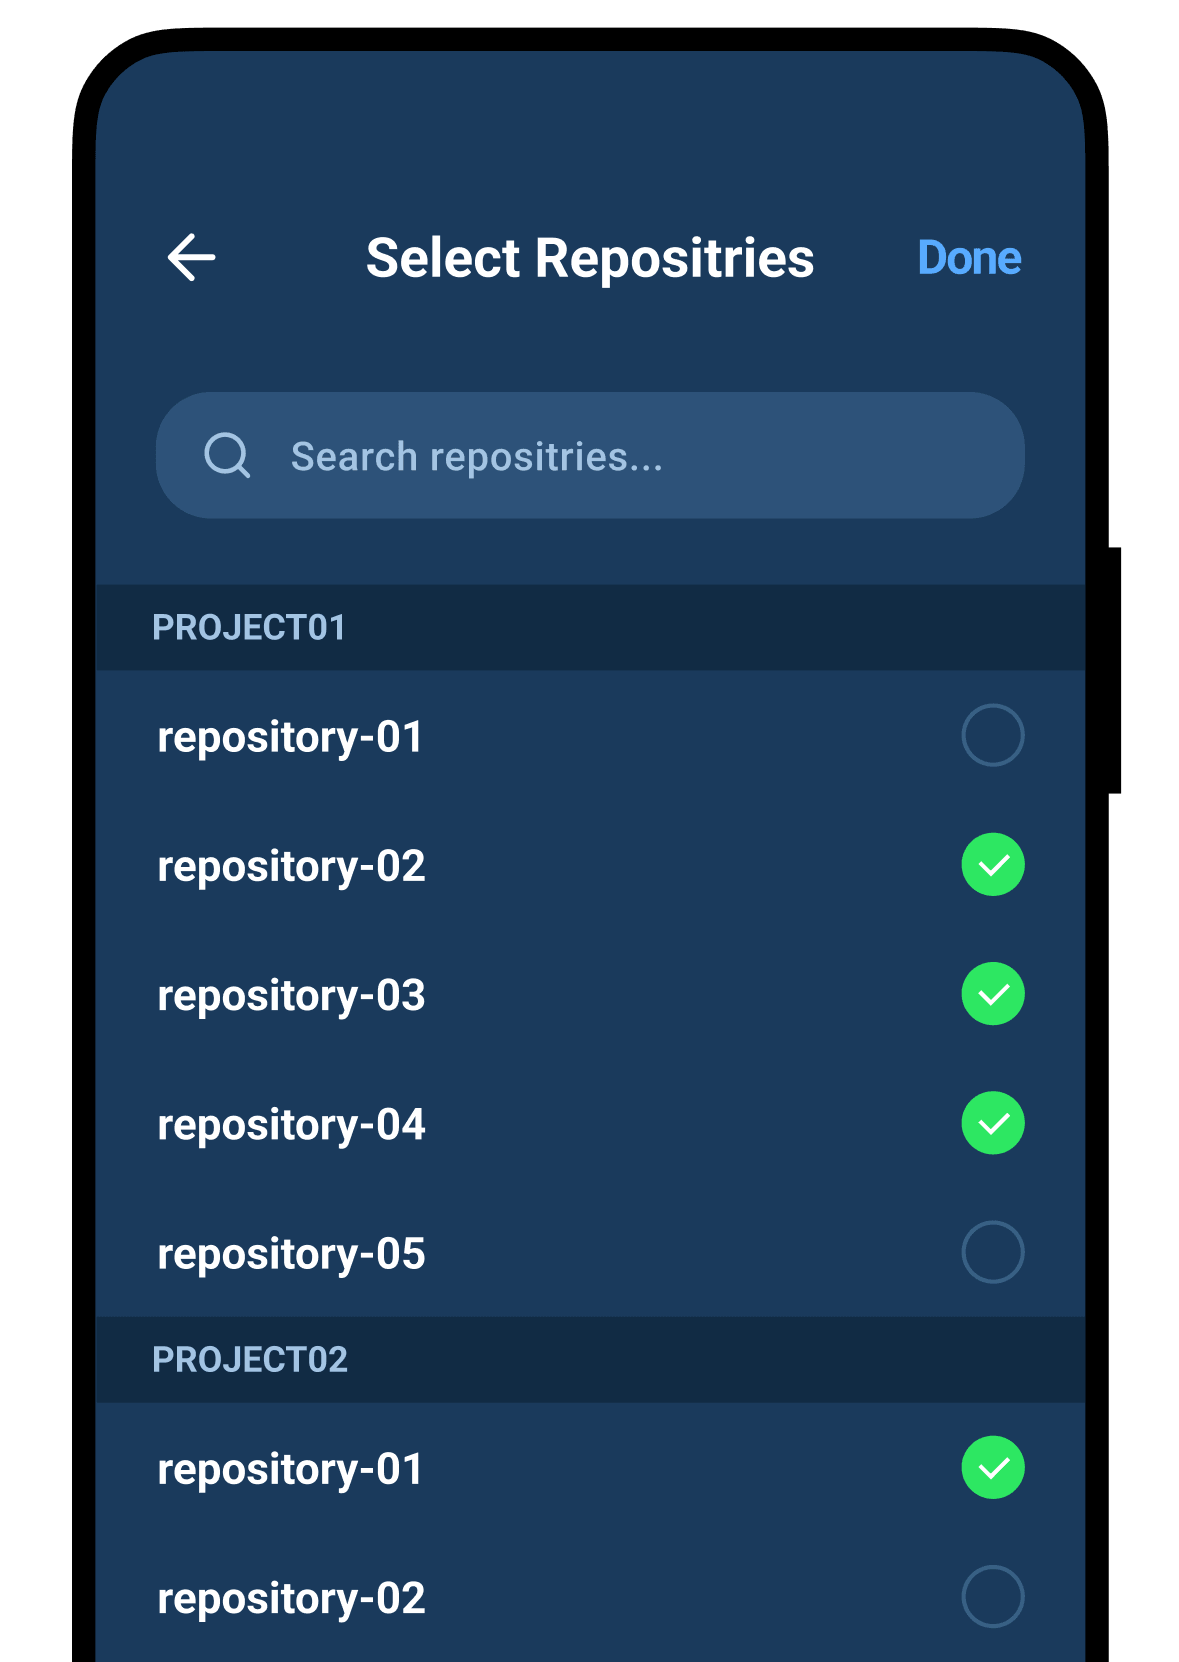Viewport: 1179px width, 1662px height.
Task: Tap the repository-01 label in PROJECT02
Action: [290, 1470]
